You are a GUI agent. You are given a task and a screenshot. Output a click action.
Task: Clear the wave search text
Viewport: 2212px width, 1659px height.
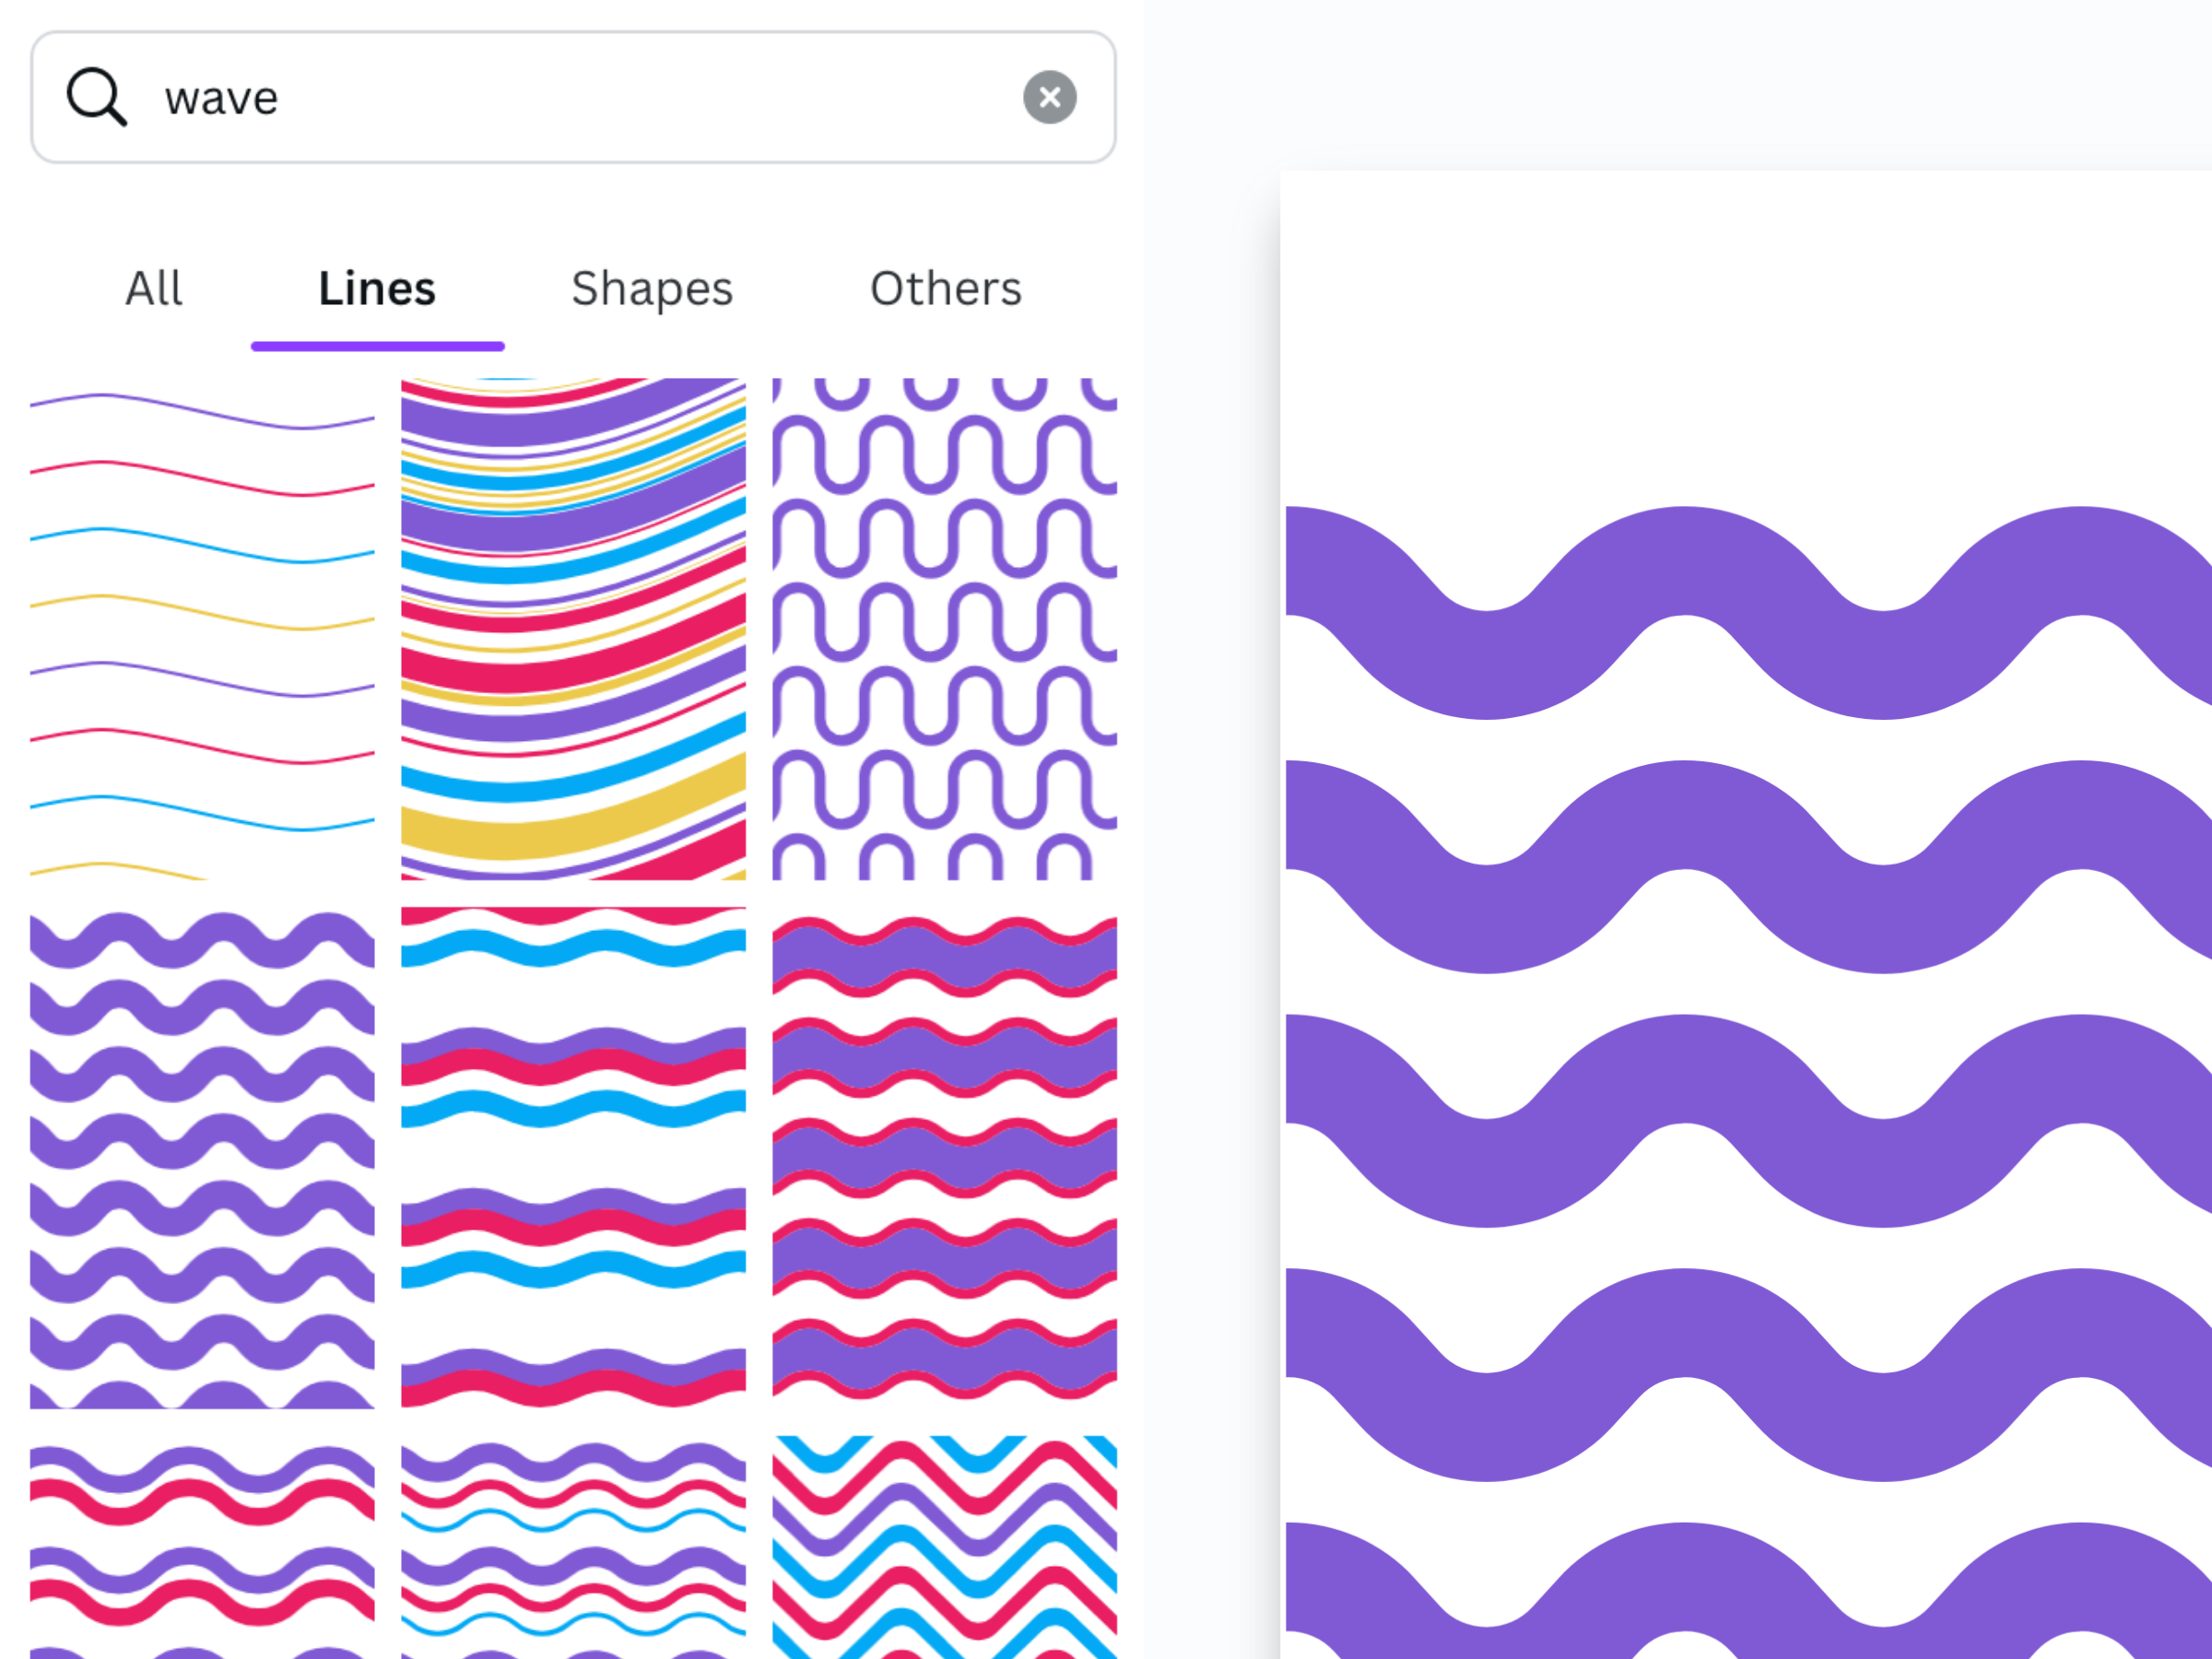click(1049, 97)
